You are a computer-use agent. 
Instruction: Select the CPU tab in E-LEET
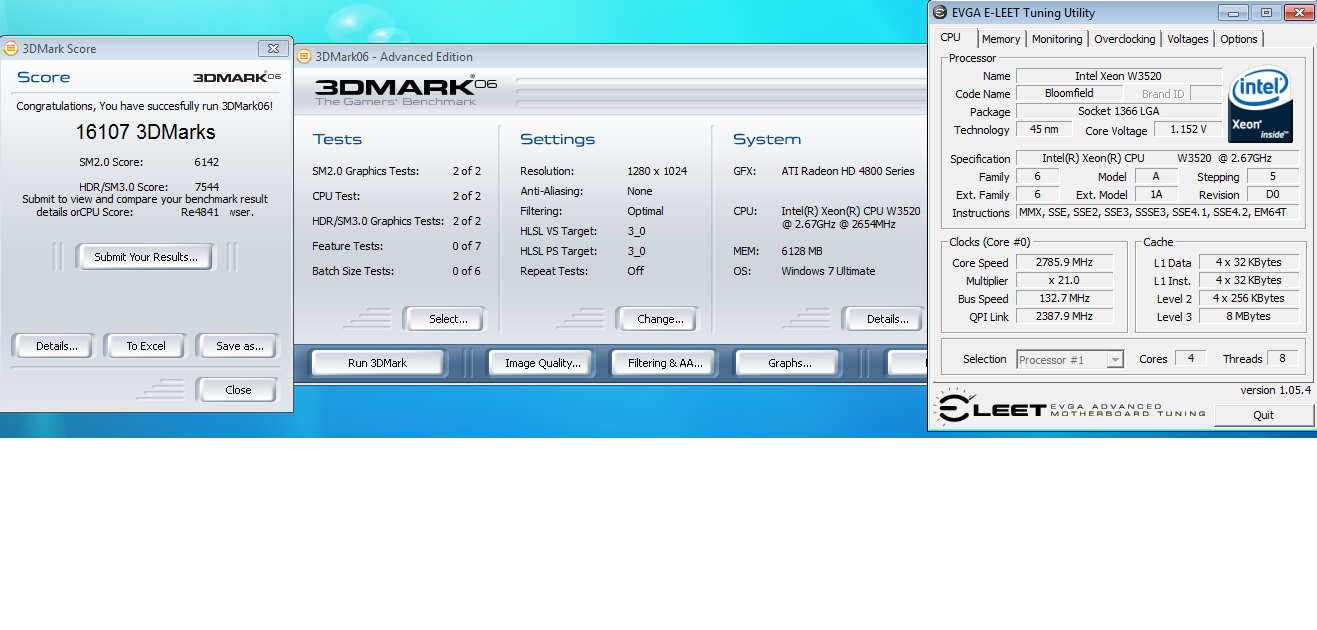click(951, 38)
